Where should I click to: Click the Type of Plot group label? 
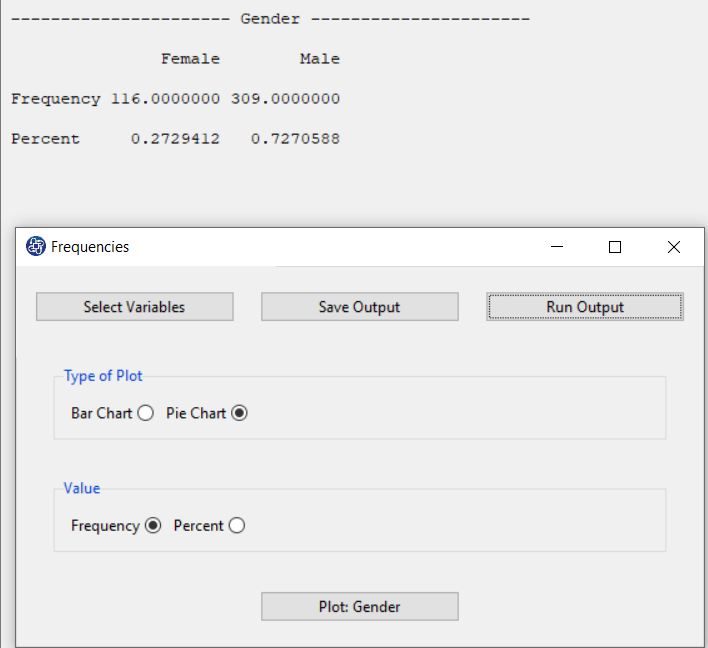pyautogui.click(x=103, y=376)
